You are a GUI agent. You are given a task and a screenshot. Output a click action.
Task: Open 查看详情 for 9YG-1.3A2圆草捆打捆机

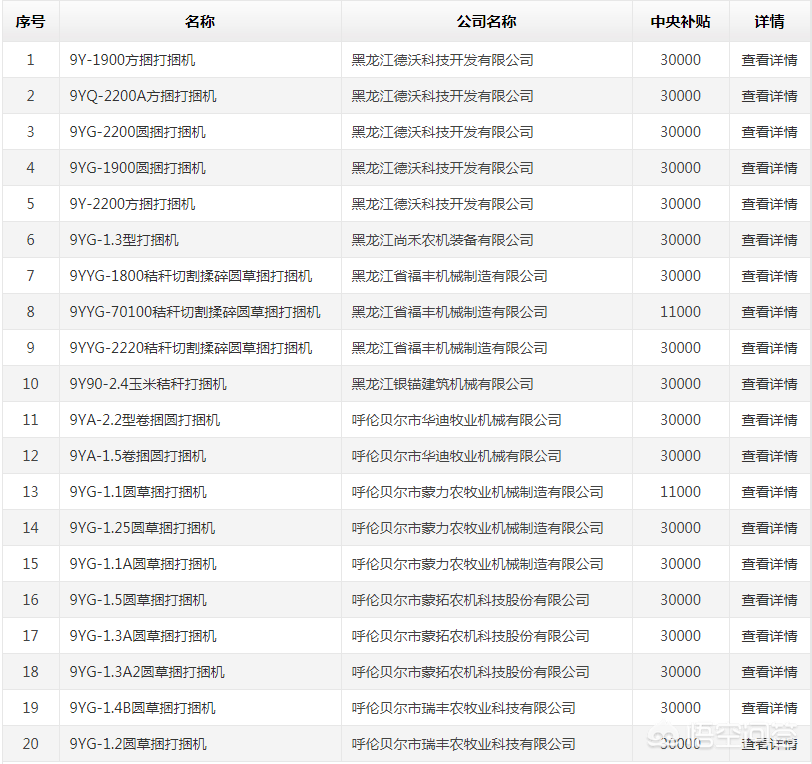point(769,672)
